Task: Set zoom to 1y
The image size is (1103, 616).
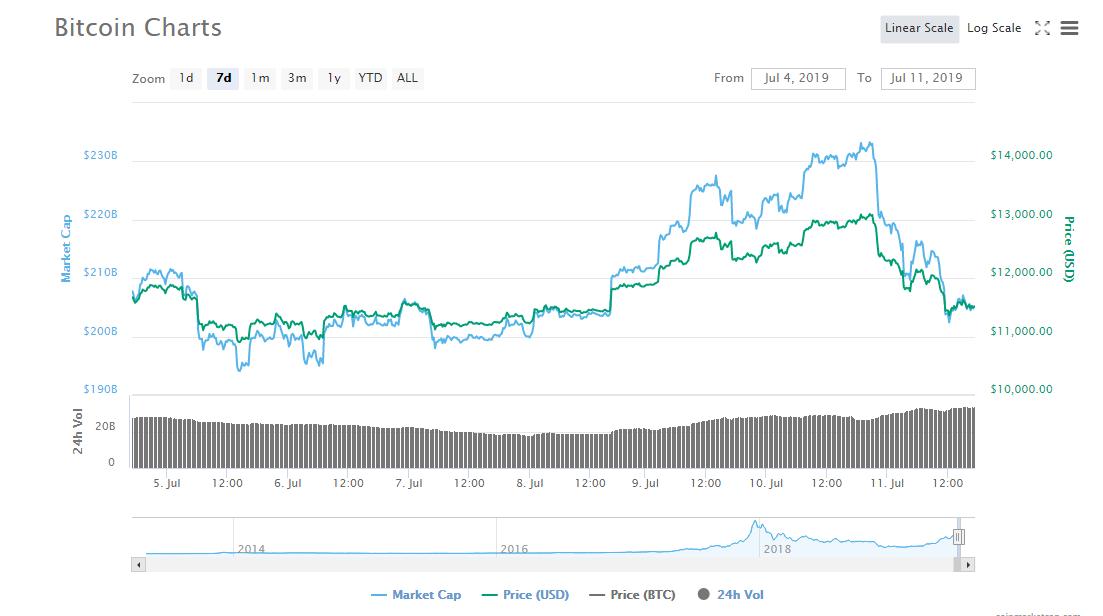Action: tap(334, 78)
